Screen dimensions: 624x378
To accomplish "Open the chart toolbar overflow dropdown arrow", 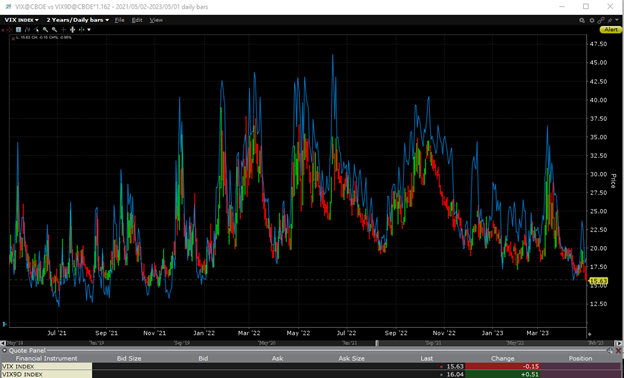I will pyautogui.click(x=89, y=30).
